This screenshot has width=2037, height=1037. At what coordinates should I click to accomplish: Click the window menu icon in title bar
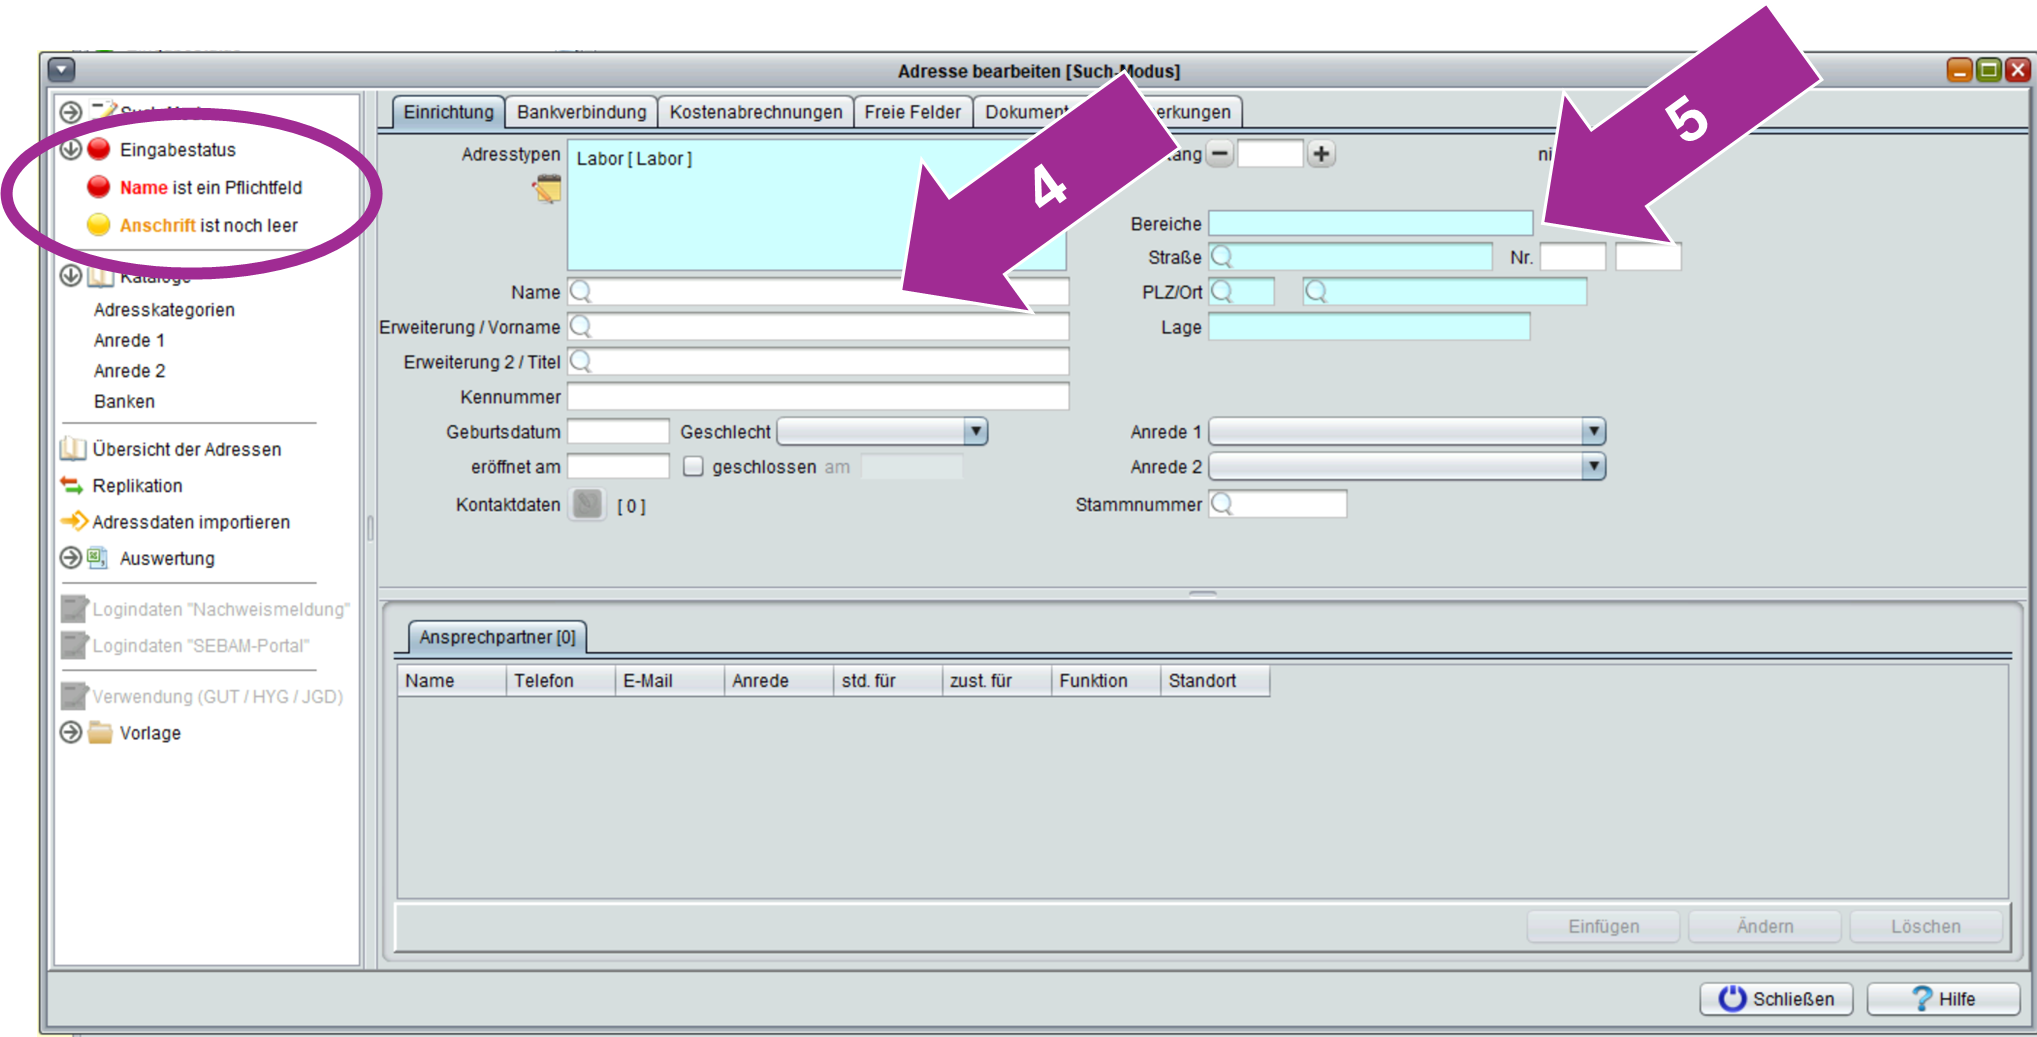[x=61, y=70]
